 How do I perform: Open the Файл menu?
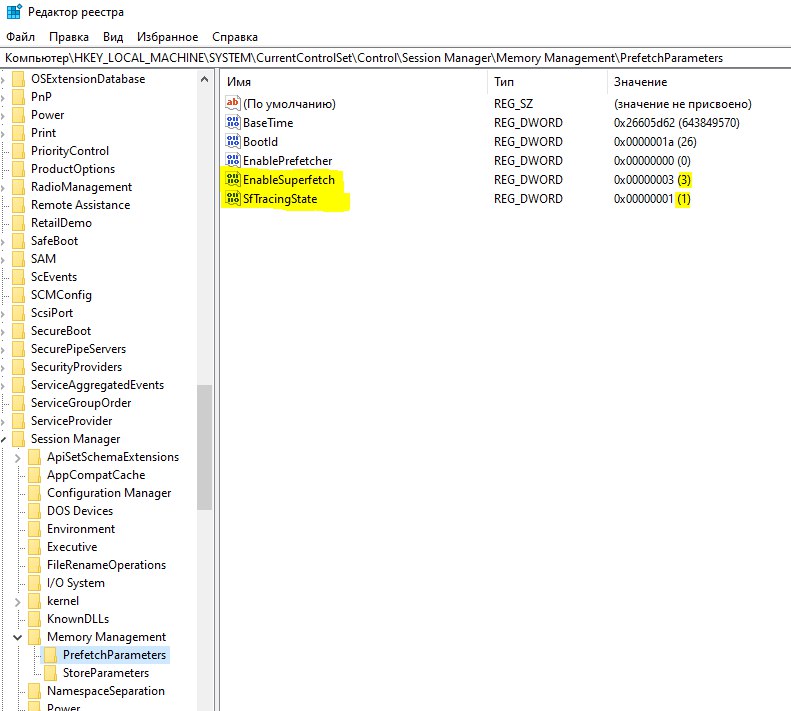[x=21, y=37]
